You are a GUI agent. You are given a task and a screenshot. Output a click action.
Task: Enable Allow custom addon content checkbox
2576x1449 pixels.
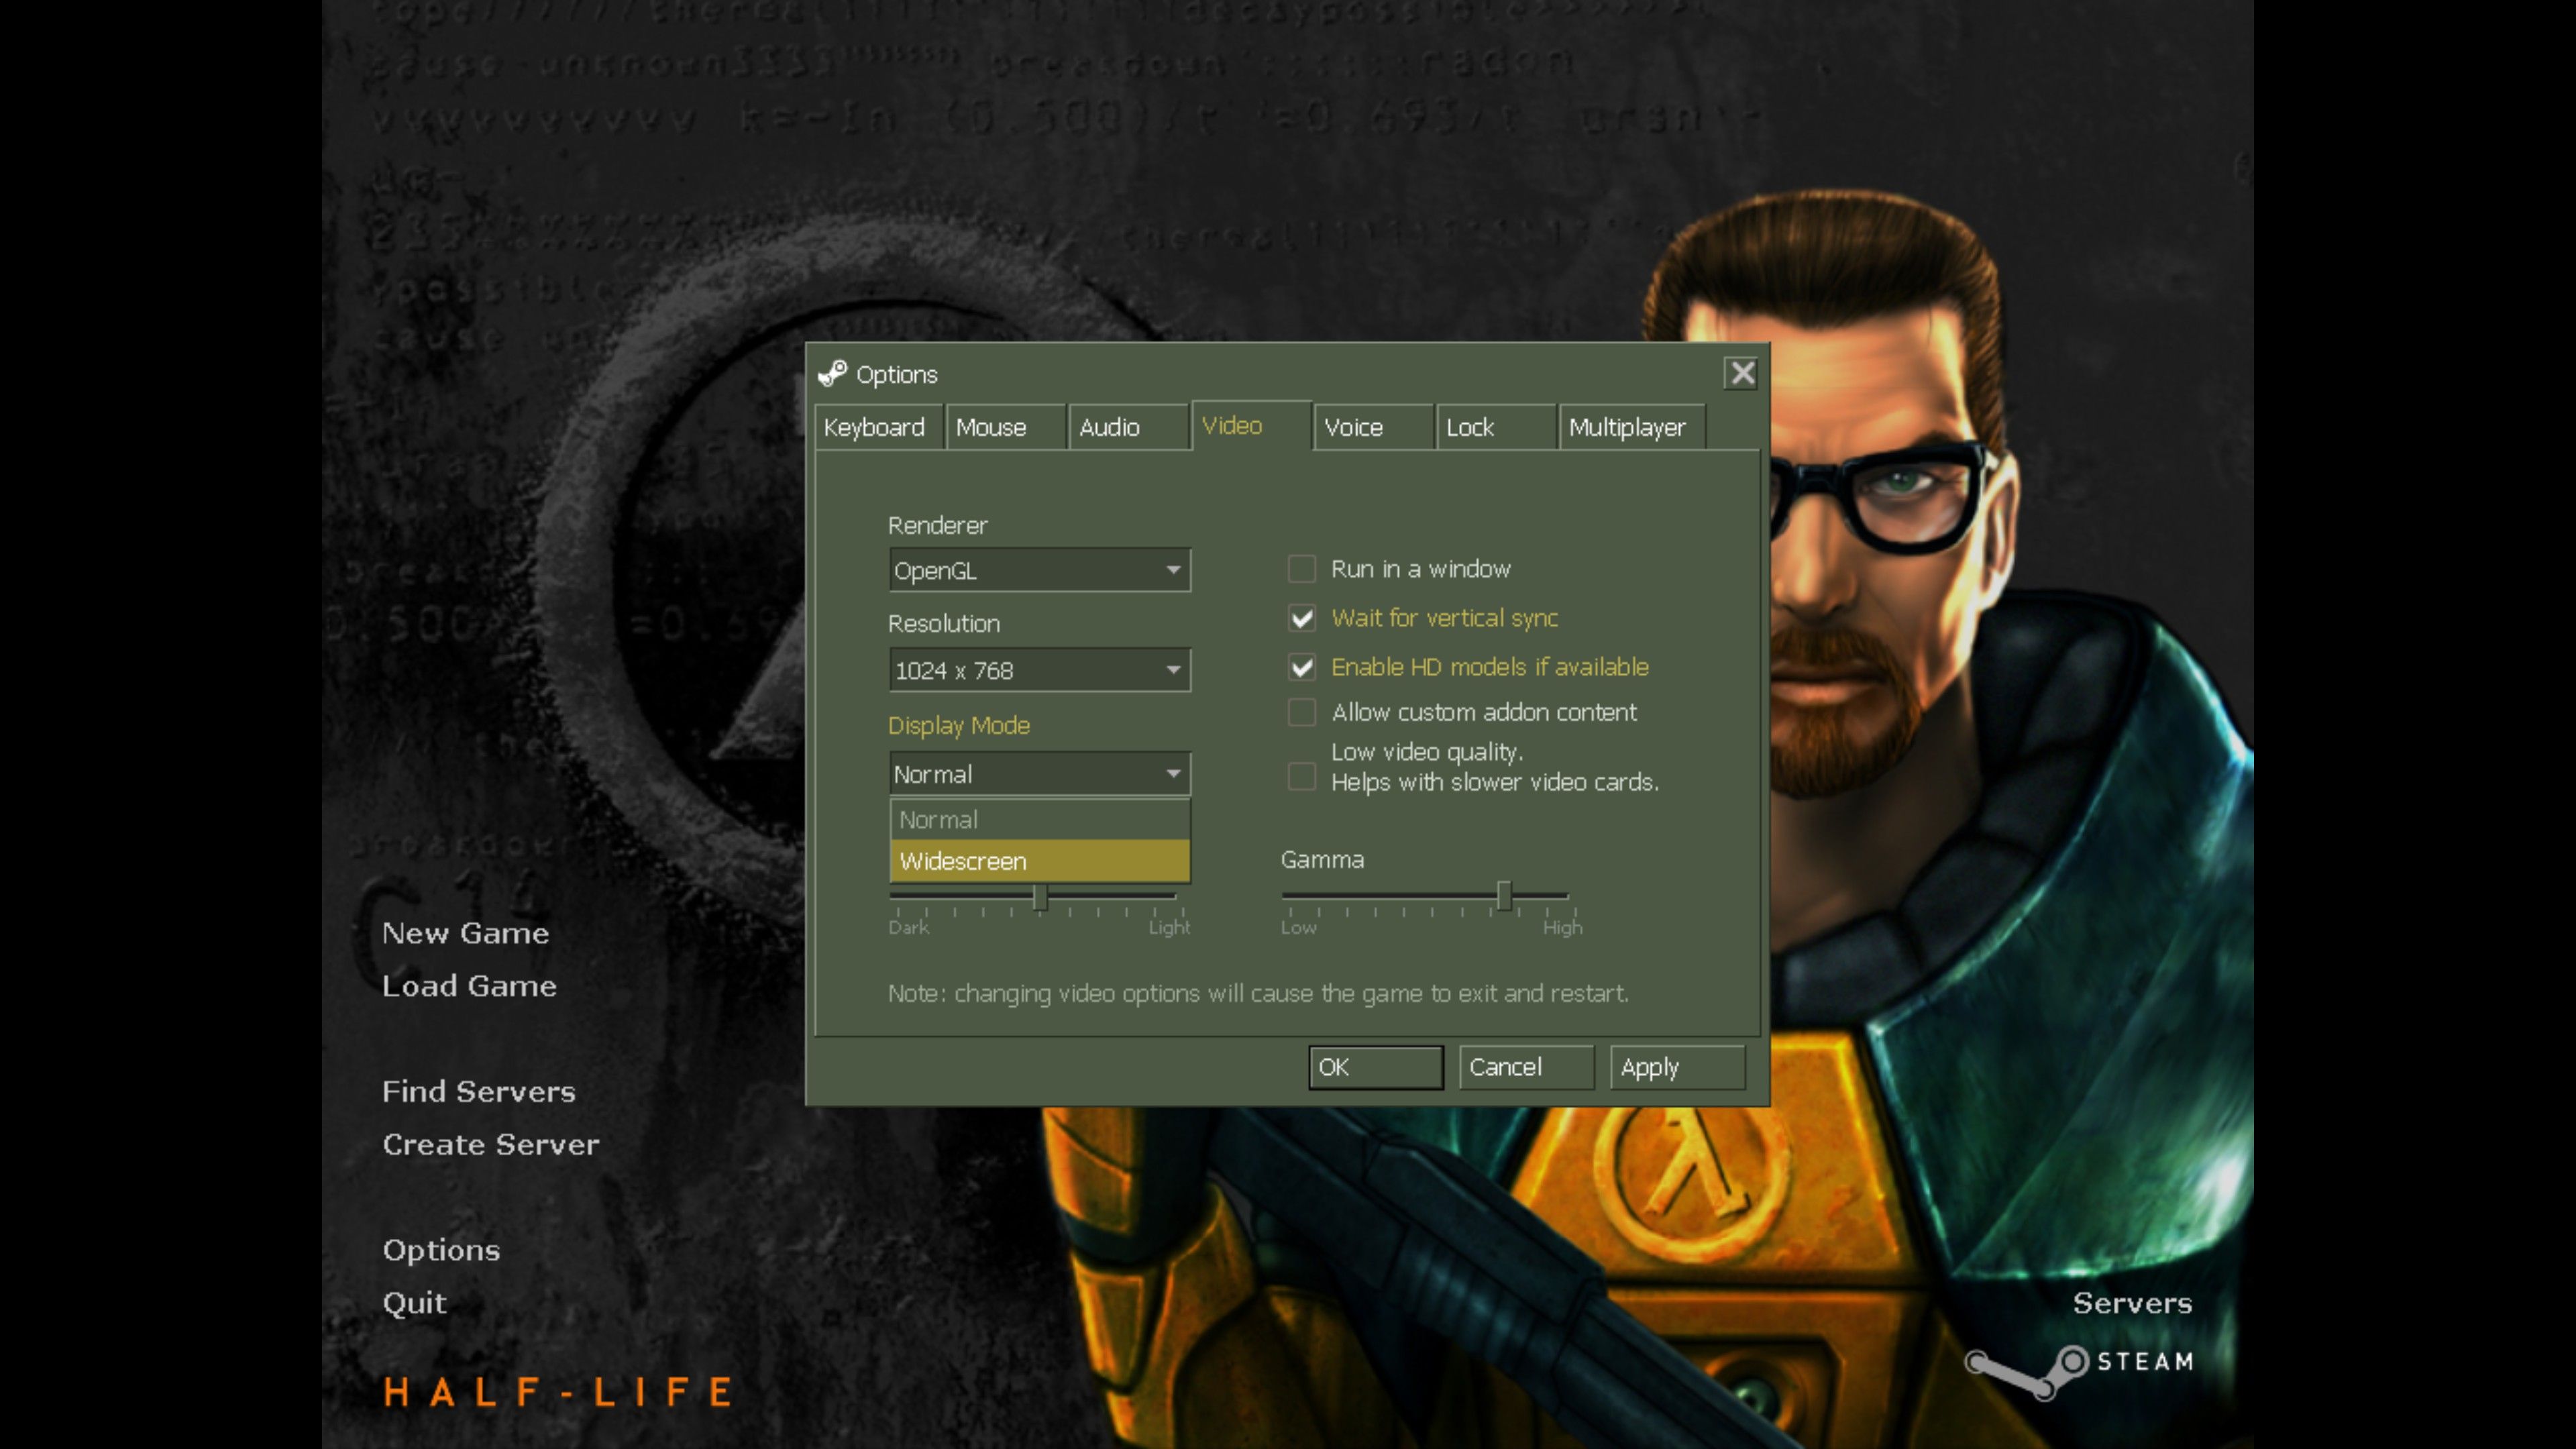click(1301, 712)
